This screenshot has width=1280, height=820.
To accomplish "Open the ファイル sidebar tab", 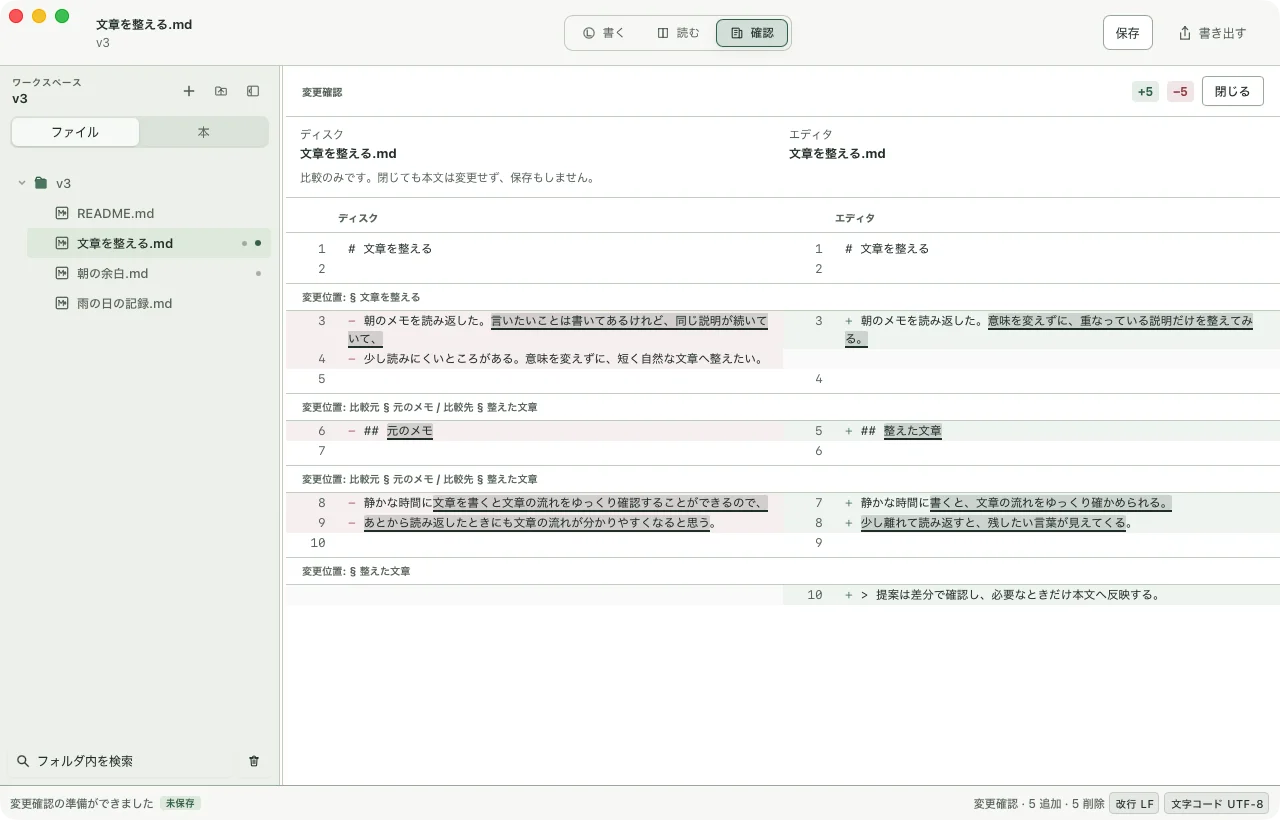I will (75, 132).
